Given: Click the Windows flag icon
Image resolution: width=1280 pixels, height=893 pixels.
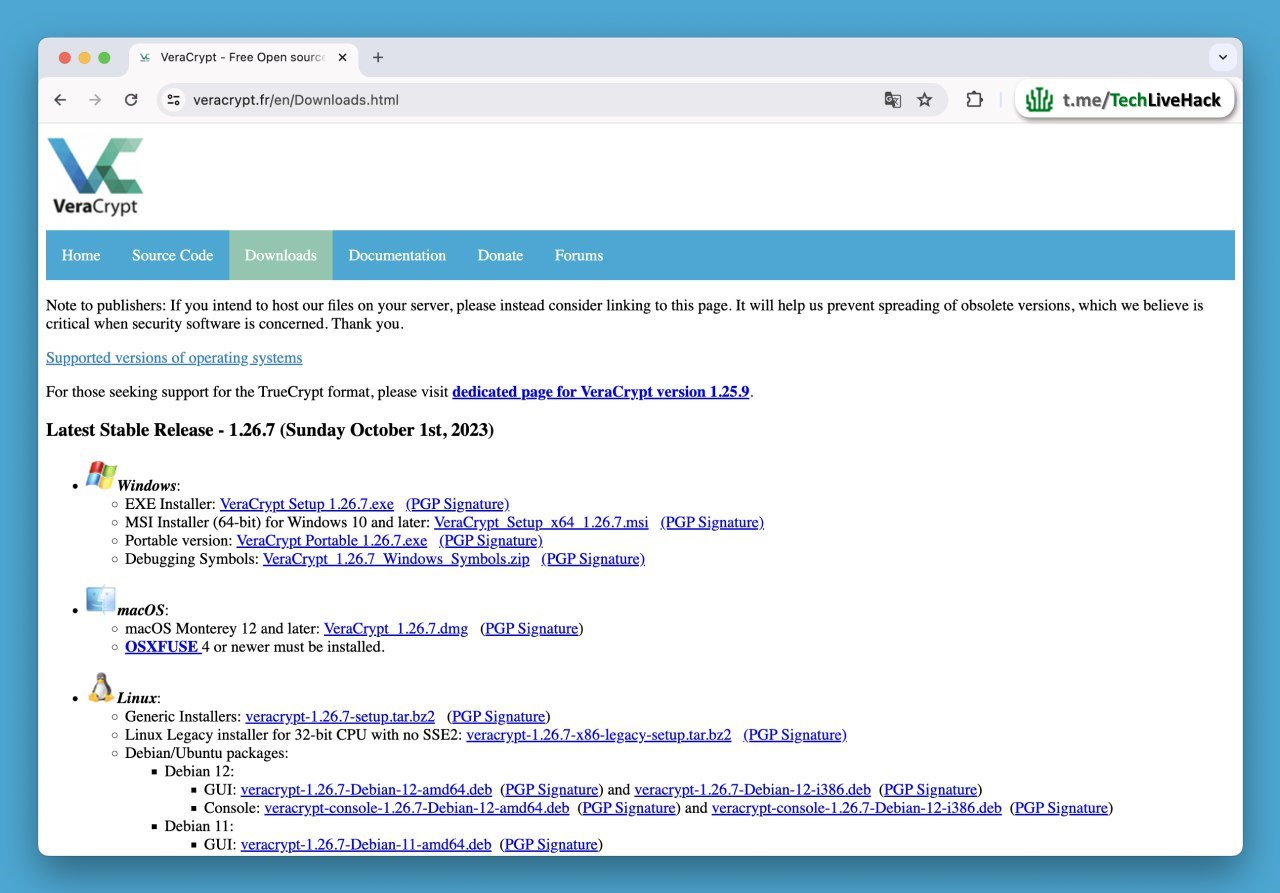Looking at the screenshot, I should point(101,475).
